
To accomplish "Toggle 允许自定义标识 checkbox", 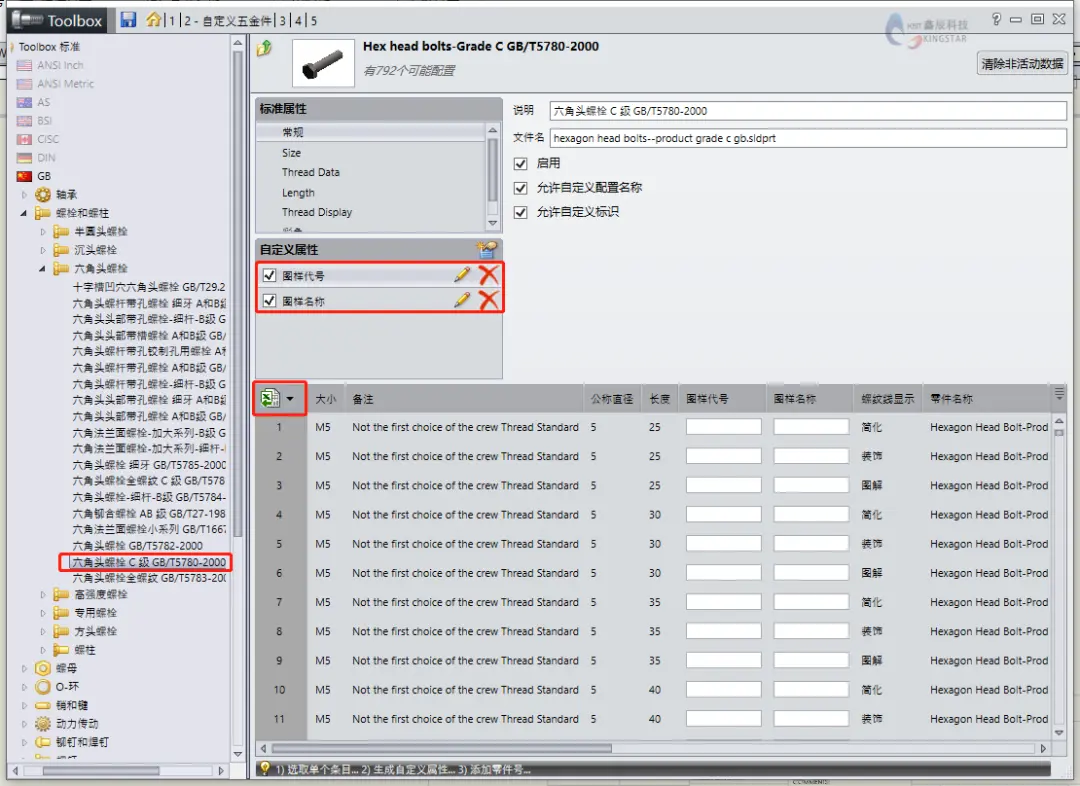I will click(521, 212).
